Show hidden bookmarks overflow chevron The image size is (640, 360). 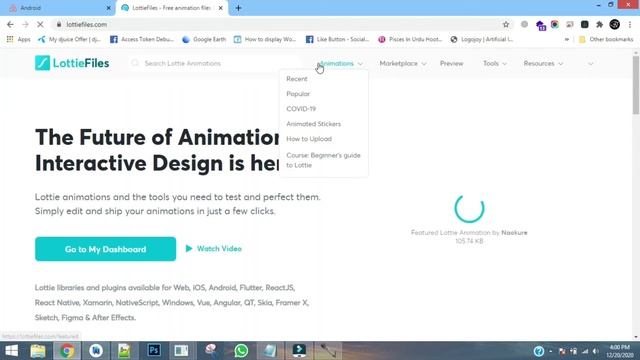[567, 39]
